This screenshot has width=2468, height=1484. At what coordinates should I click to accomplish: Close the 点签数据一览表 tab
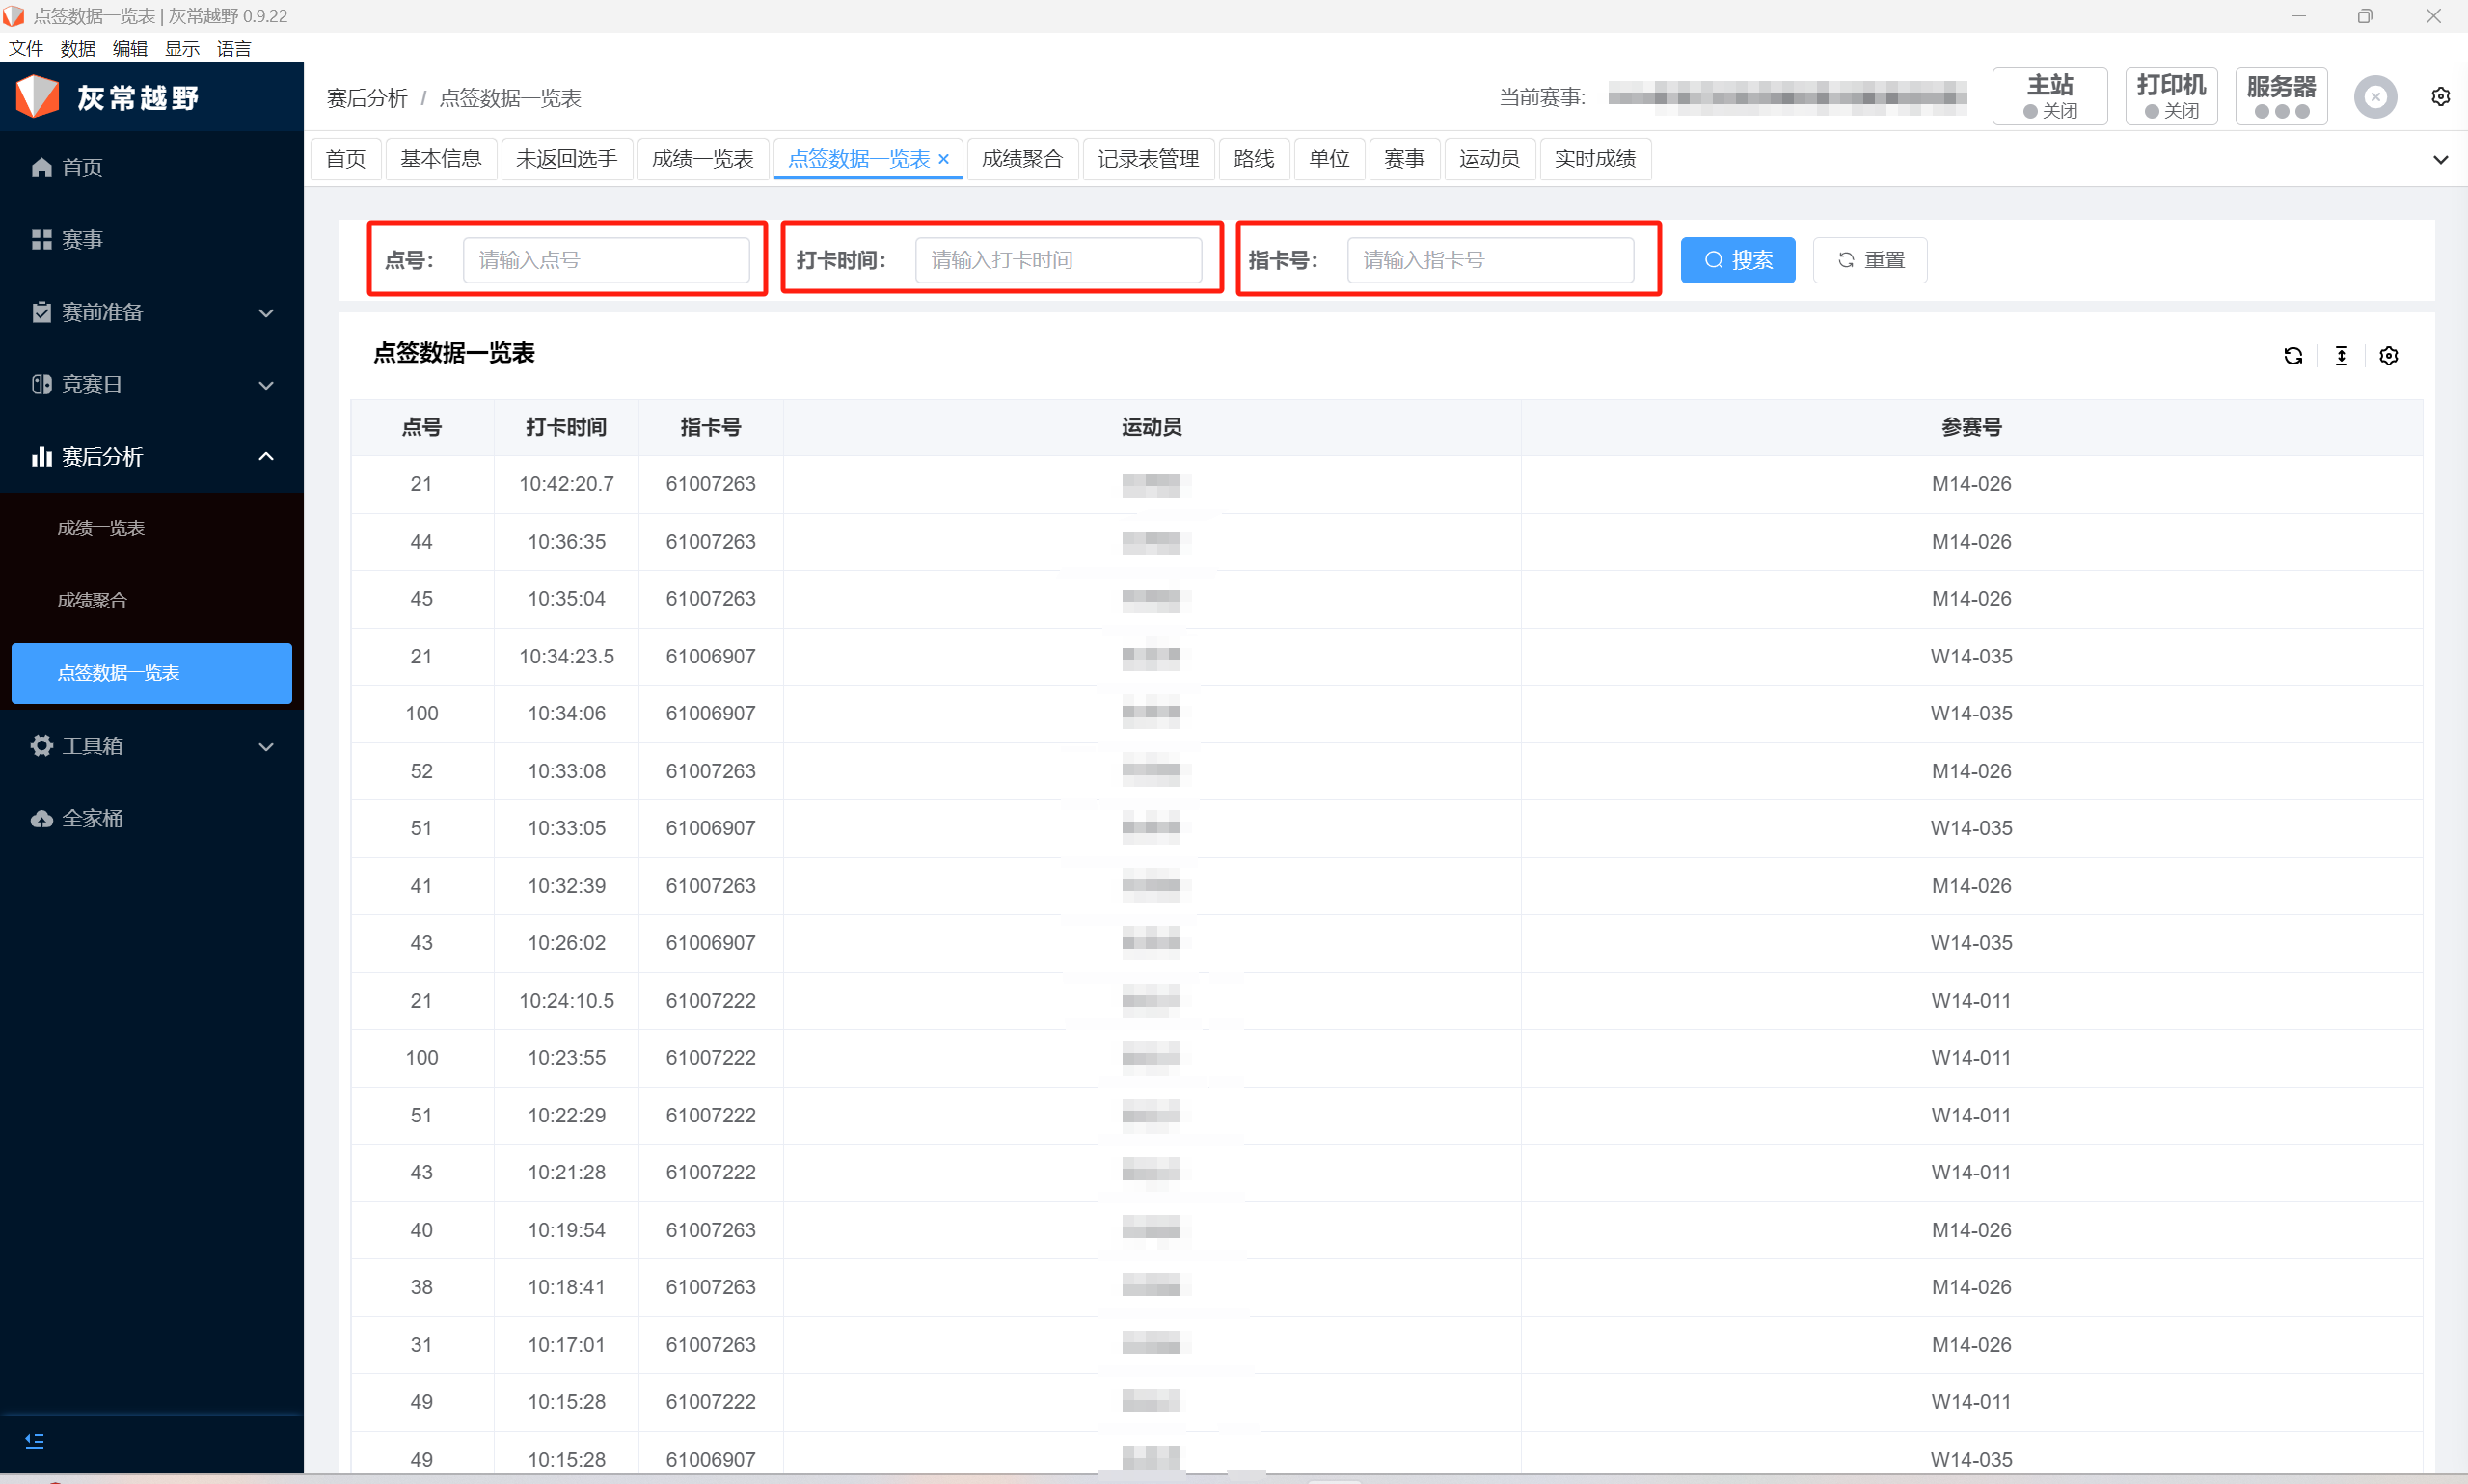coord(943,160)
